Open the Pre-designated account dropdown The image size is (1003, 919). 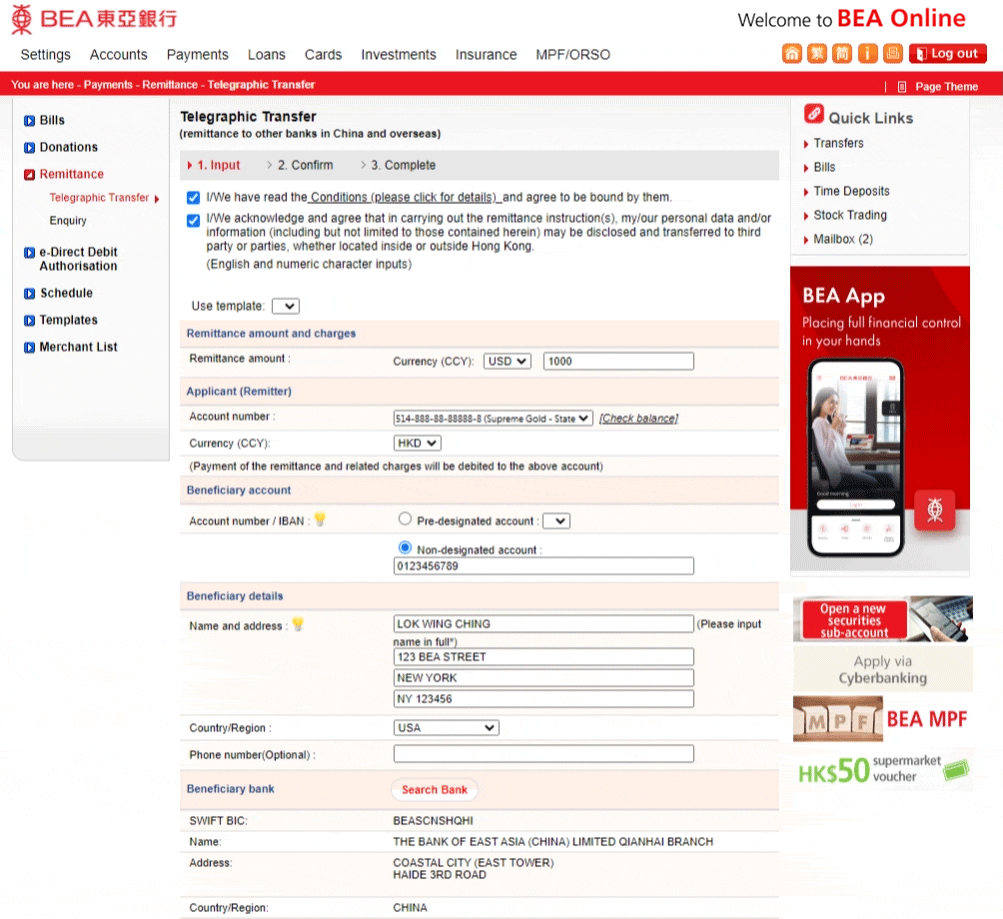tap(557, 521)
